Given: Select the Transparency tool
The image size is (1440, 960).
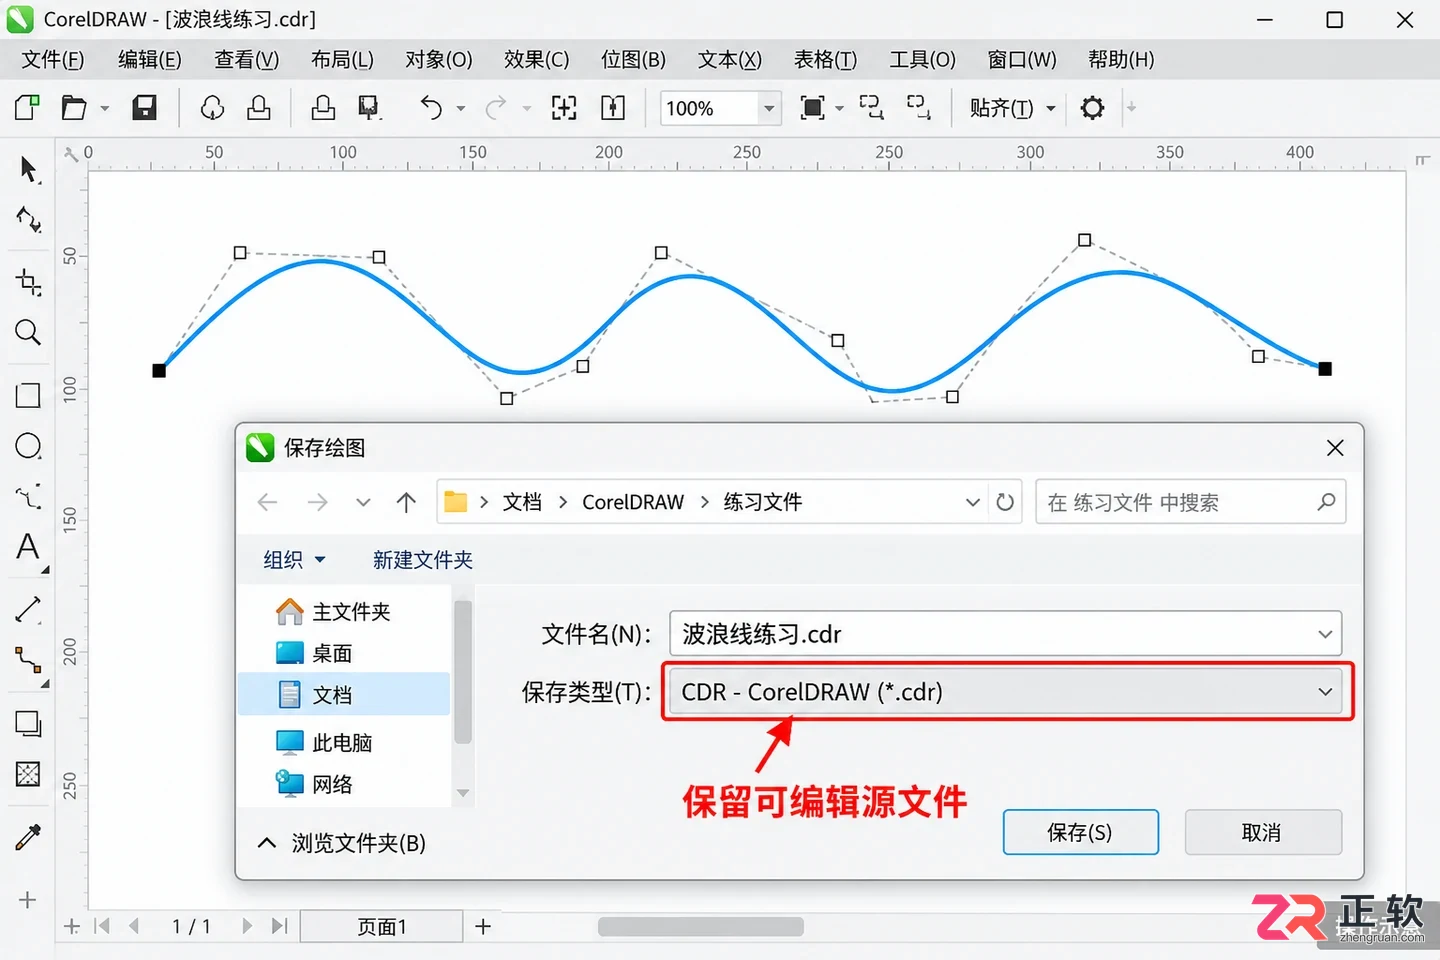Looking at the screenshot, I should [28, 774].
